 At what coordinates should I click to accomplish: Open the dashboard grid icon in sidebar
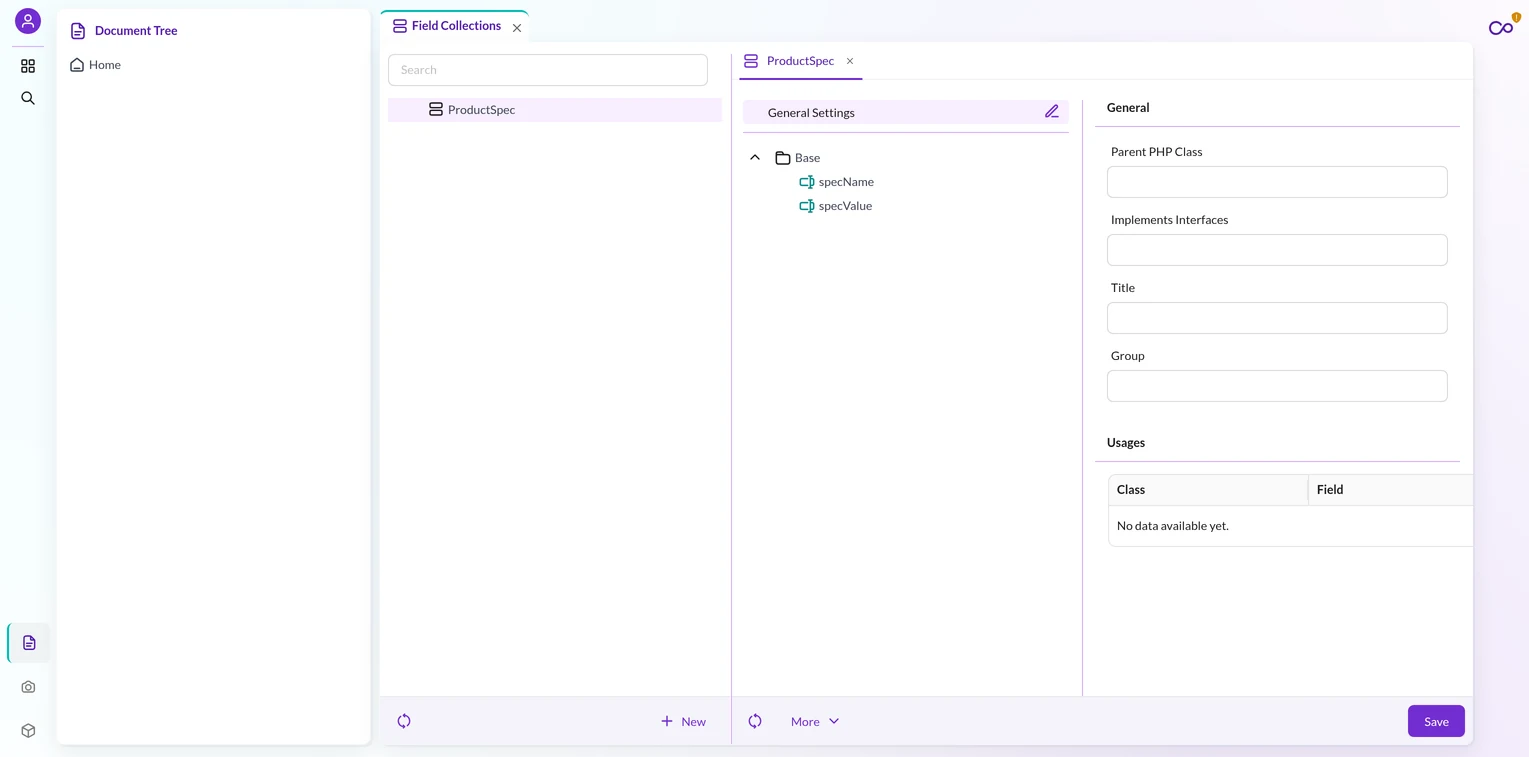click(28, 66)
